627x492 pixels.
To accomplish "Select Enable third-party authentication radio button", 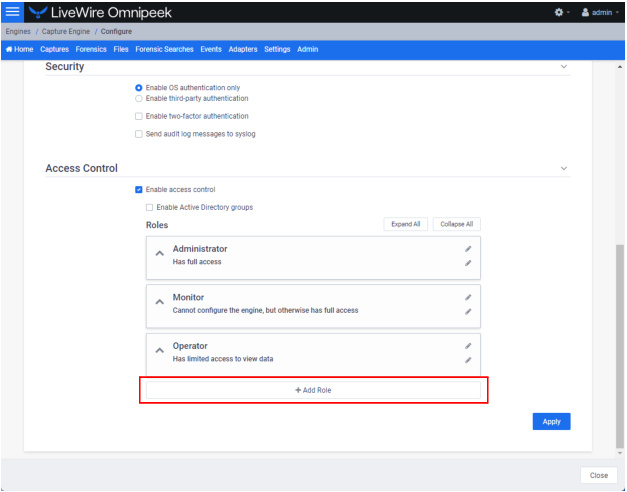I will tap(139, 98).
